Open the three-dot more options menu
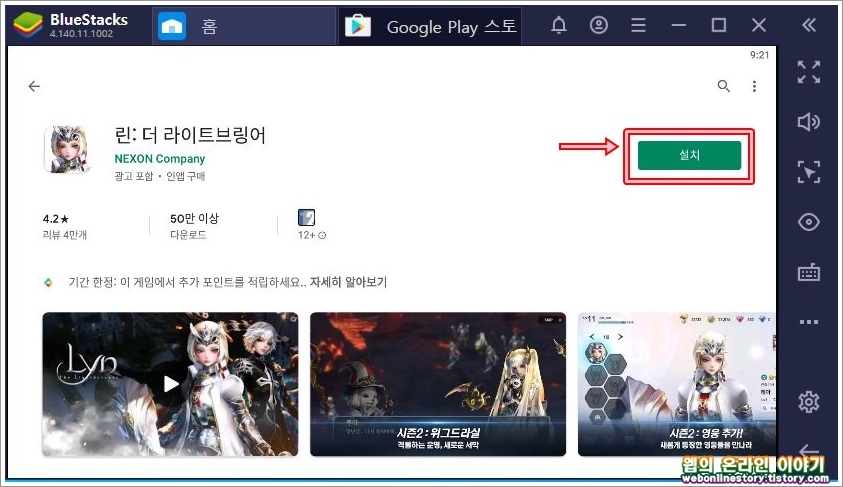This screenshot has width=843, height=487. [754, 86]
